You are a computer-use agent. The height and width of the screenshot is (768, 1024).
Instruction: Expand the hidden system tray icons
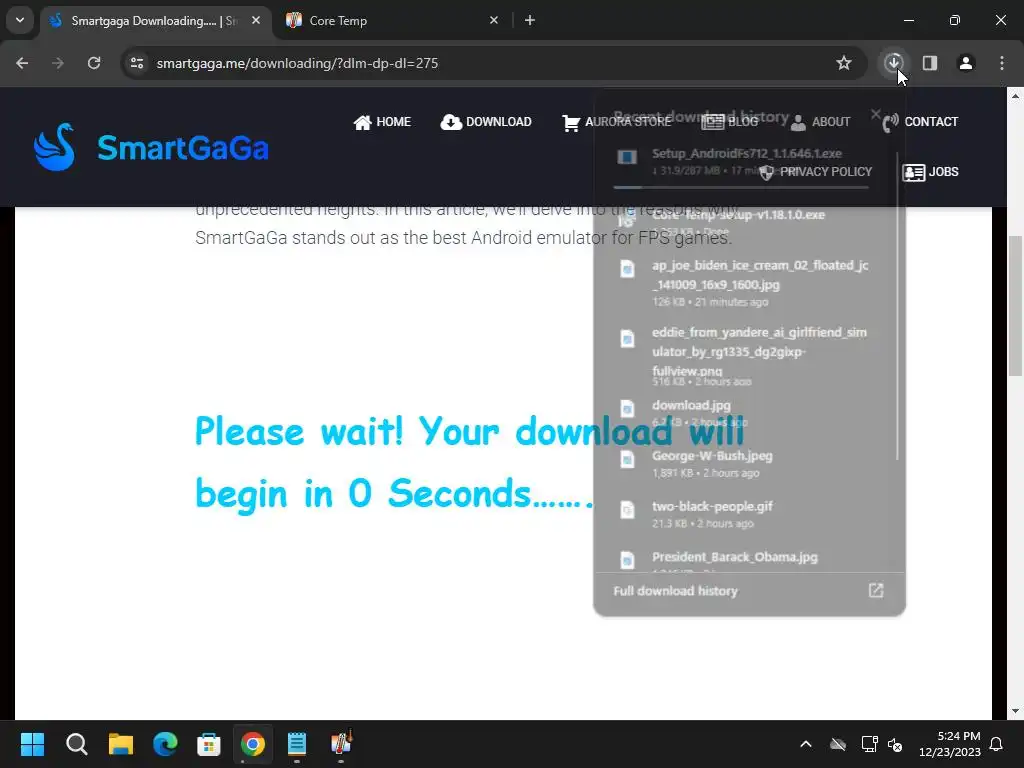click(x=806, y=744)
